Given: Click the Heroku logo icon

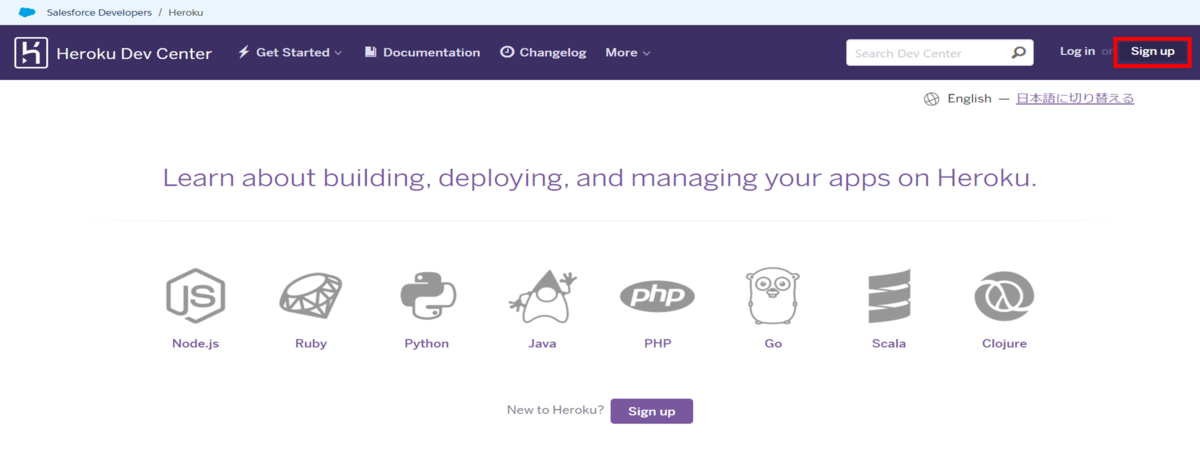Looking at the screenshot, I should [x=31, y=53].
